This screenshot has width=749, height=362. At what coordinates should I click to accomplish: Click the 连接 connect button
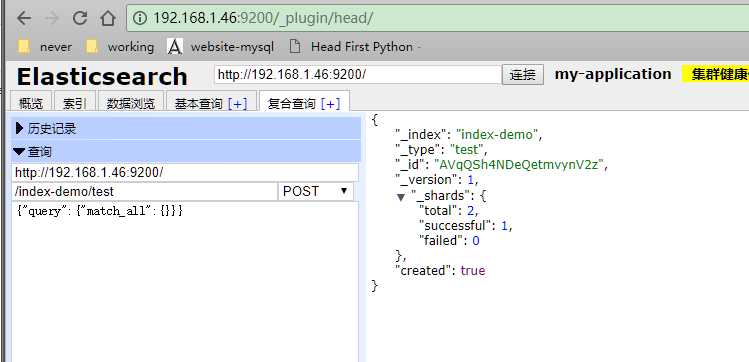(x=523, y=75)
